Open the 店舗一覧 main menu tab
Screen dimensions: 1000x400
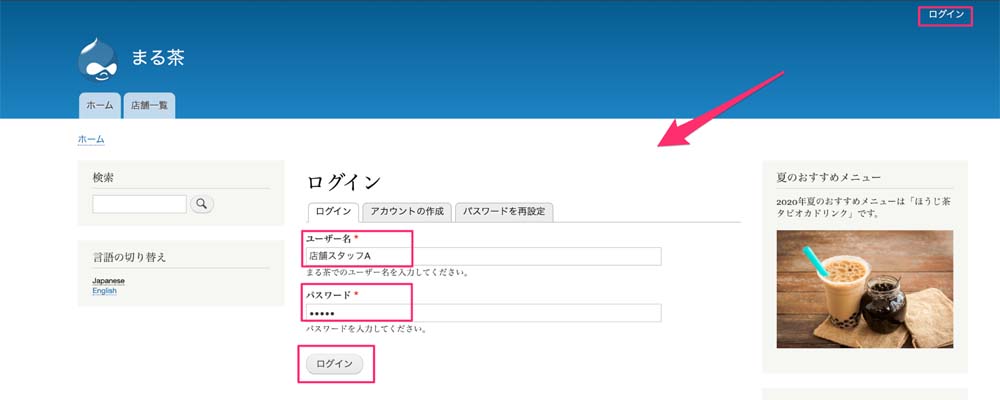click(x=149, y=106)
